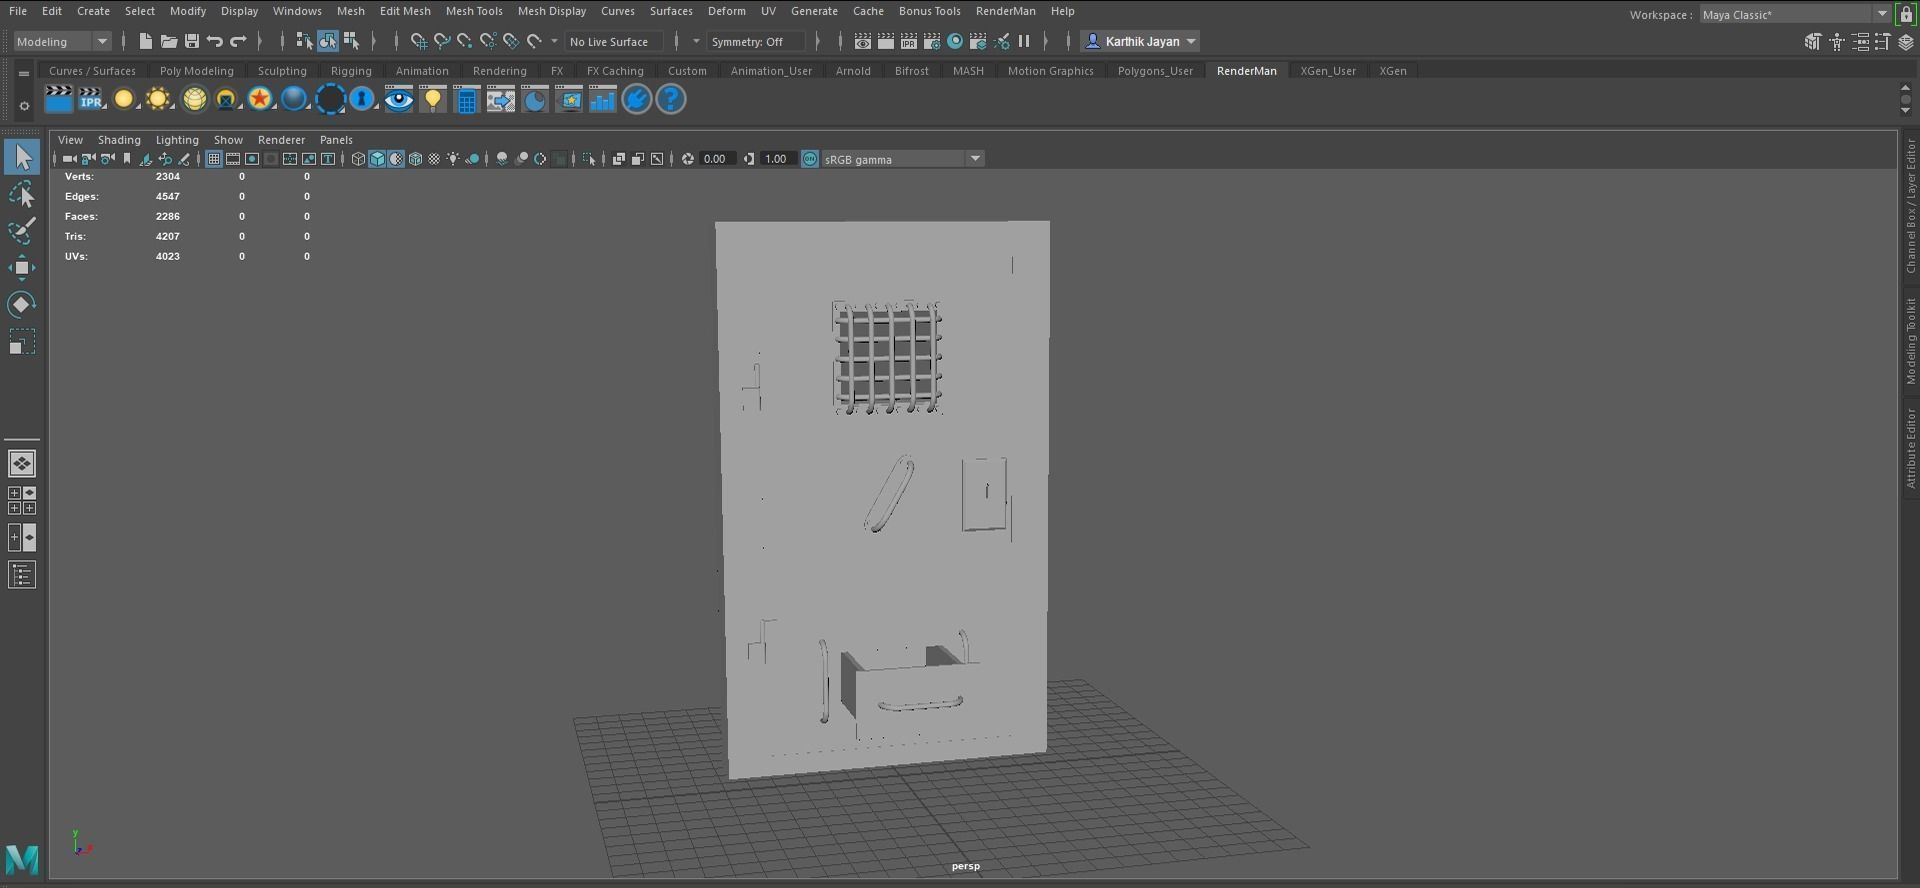Click the RenderMan Render clapperboard shelf icon

(x=59, y=99)
